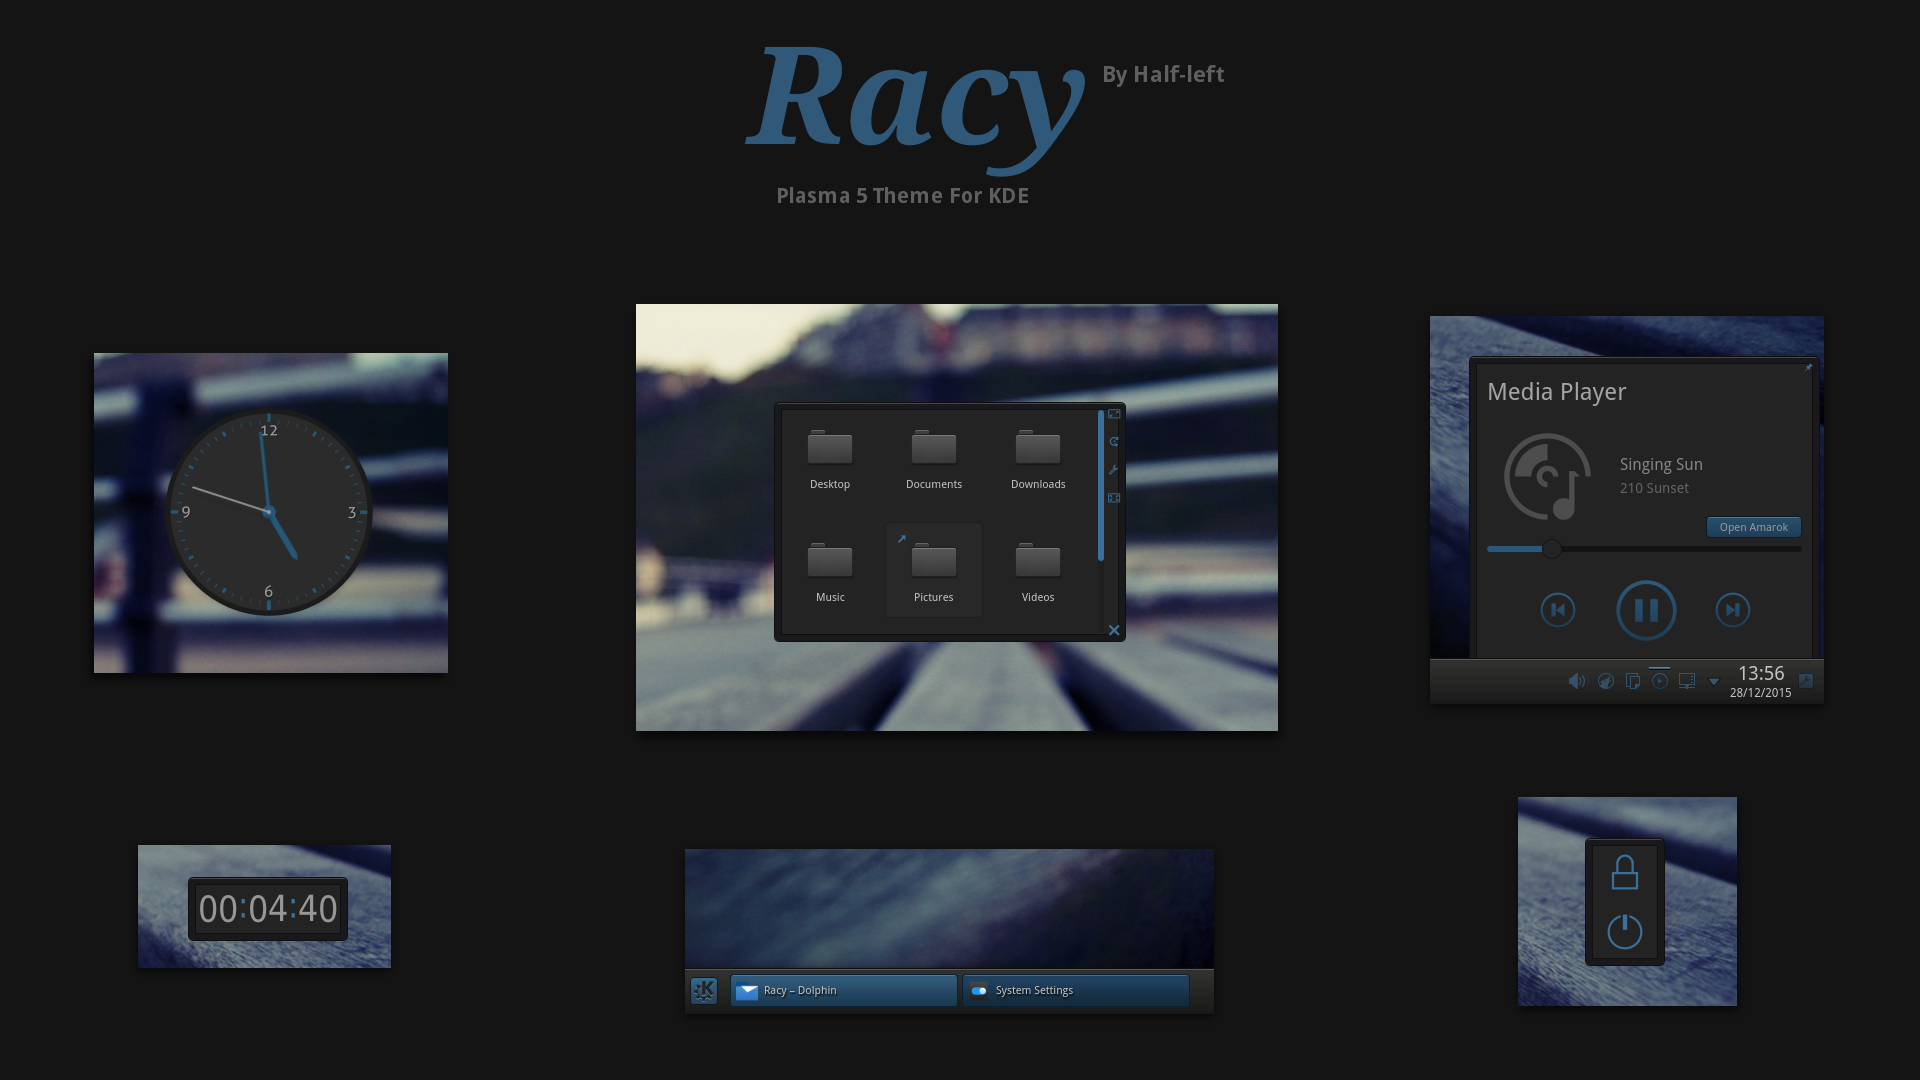This screenshot has height=1080, width=1920.
Task: Open the Videos folder
Action: pos(1038,573)
